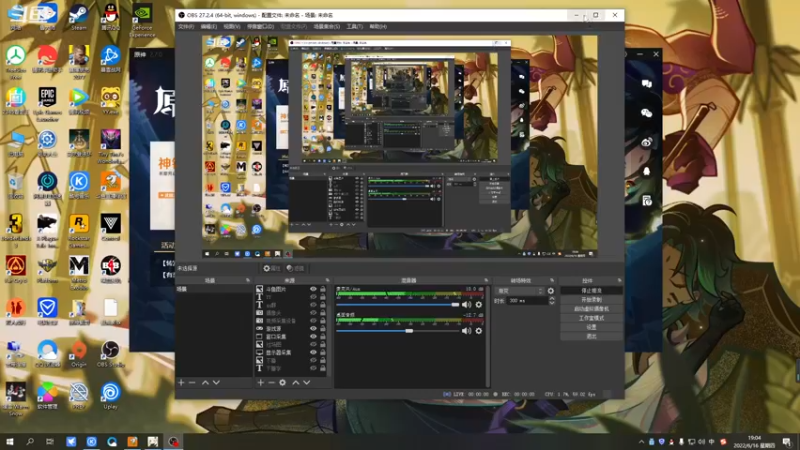This screenshot has width=800, height=450.
Task: Adjust the transition duration stepper arrows
Action: [552, 301]
